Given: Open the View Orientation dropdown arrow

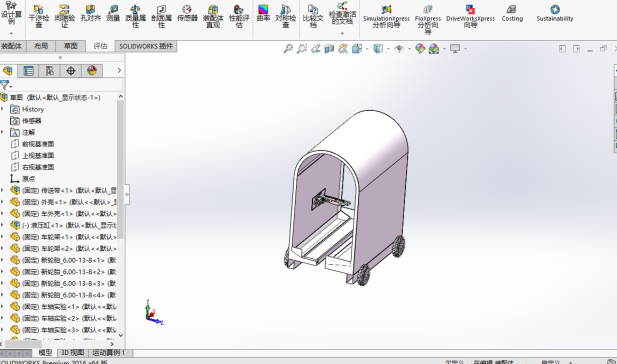Looking at the screenshot, I should tap(367, 49).
